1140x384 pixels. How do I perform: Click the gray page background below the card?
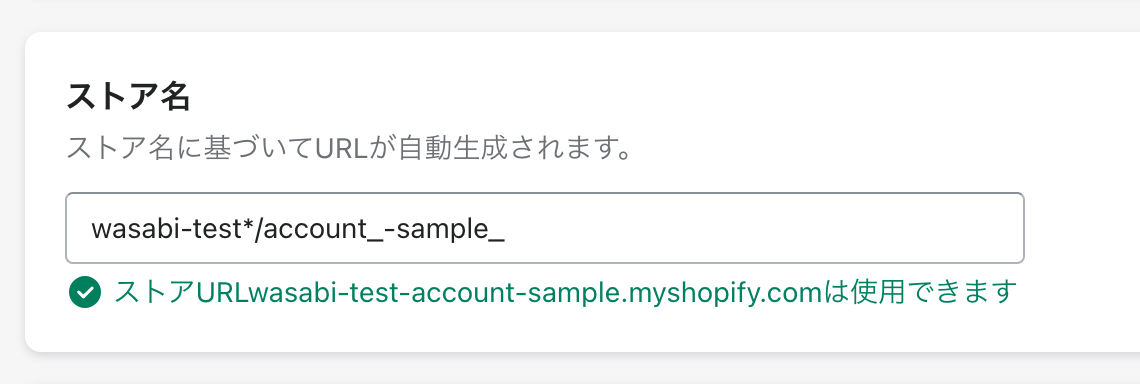click(x=570, y=369)
